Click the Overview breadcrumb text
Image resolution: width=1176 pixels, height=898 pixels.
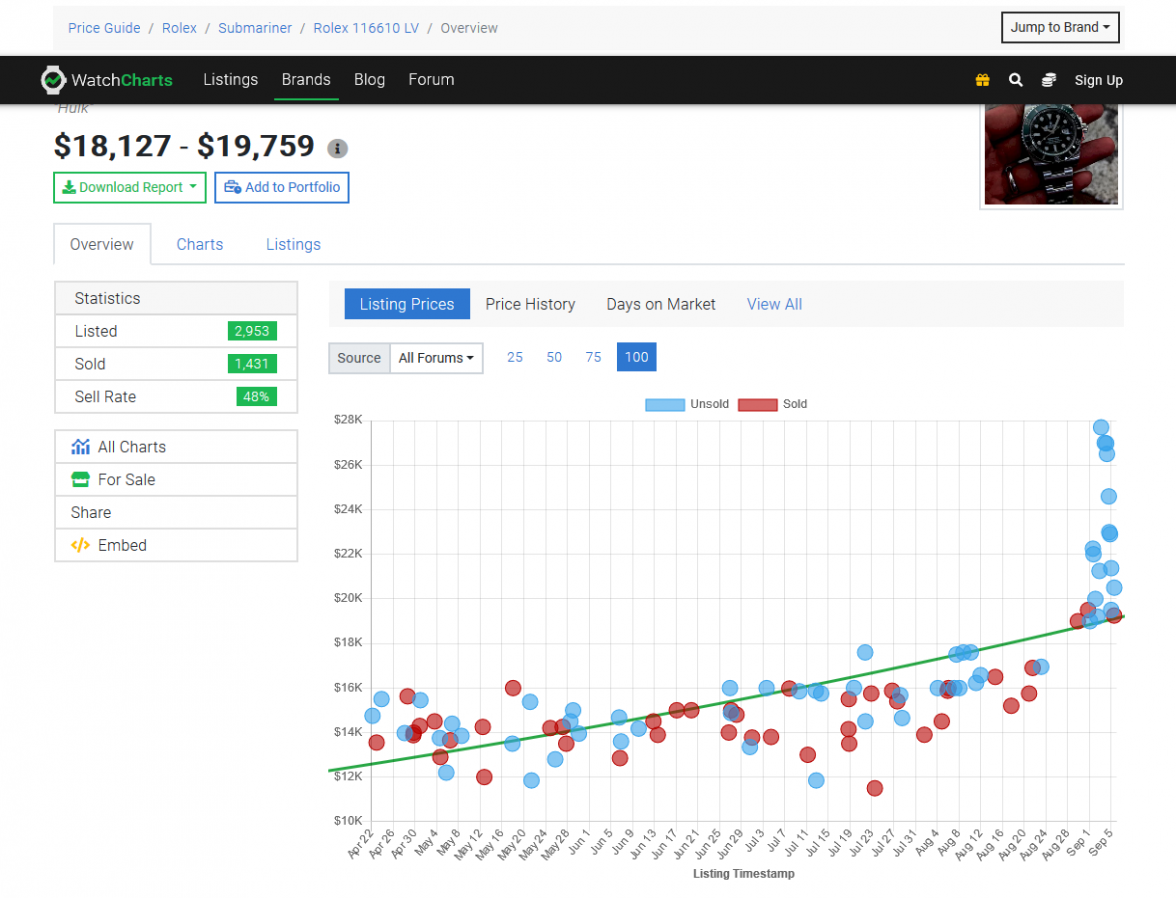click(469, 28)
